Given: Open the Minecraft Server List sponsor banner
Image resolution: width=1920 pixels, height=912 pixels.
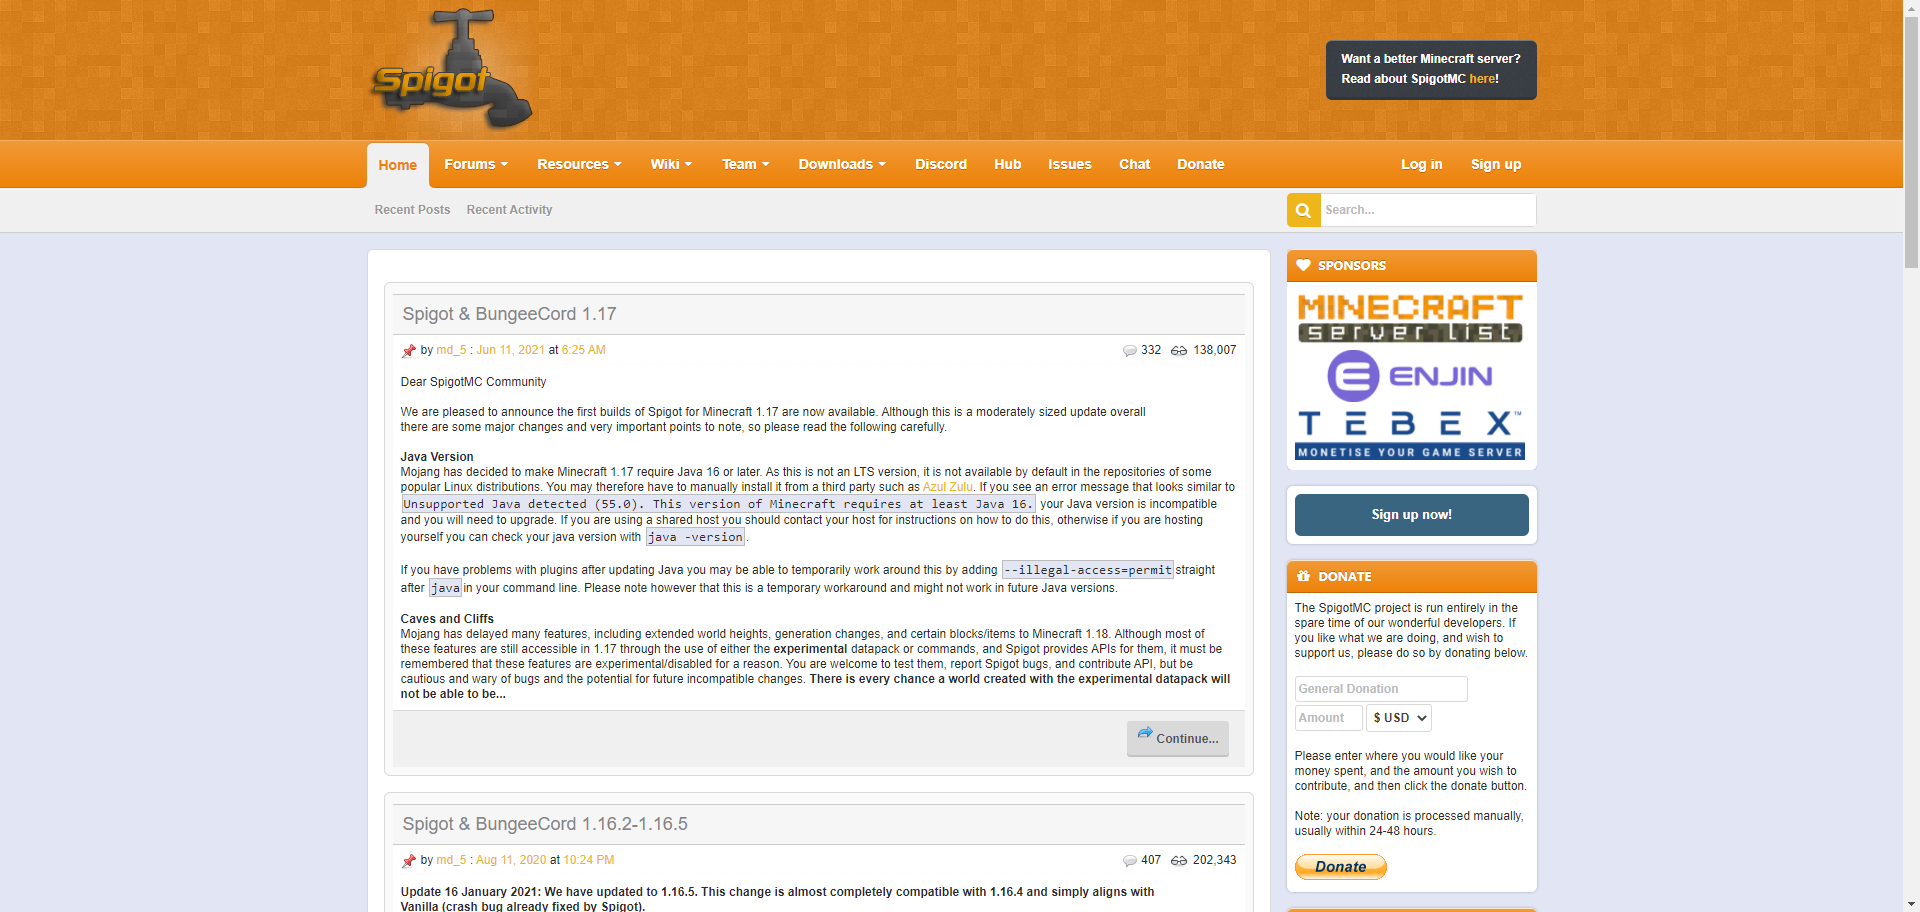Looking at the screenshot, I should click(1410, 318).
